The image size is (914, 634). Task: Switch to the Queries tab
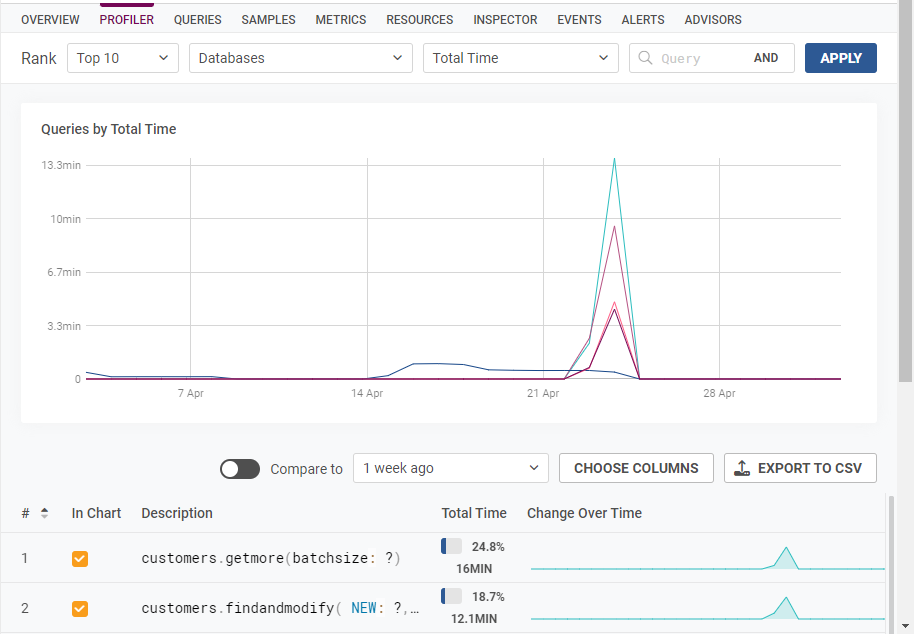click(x=198, y=19)
